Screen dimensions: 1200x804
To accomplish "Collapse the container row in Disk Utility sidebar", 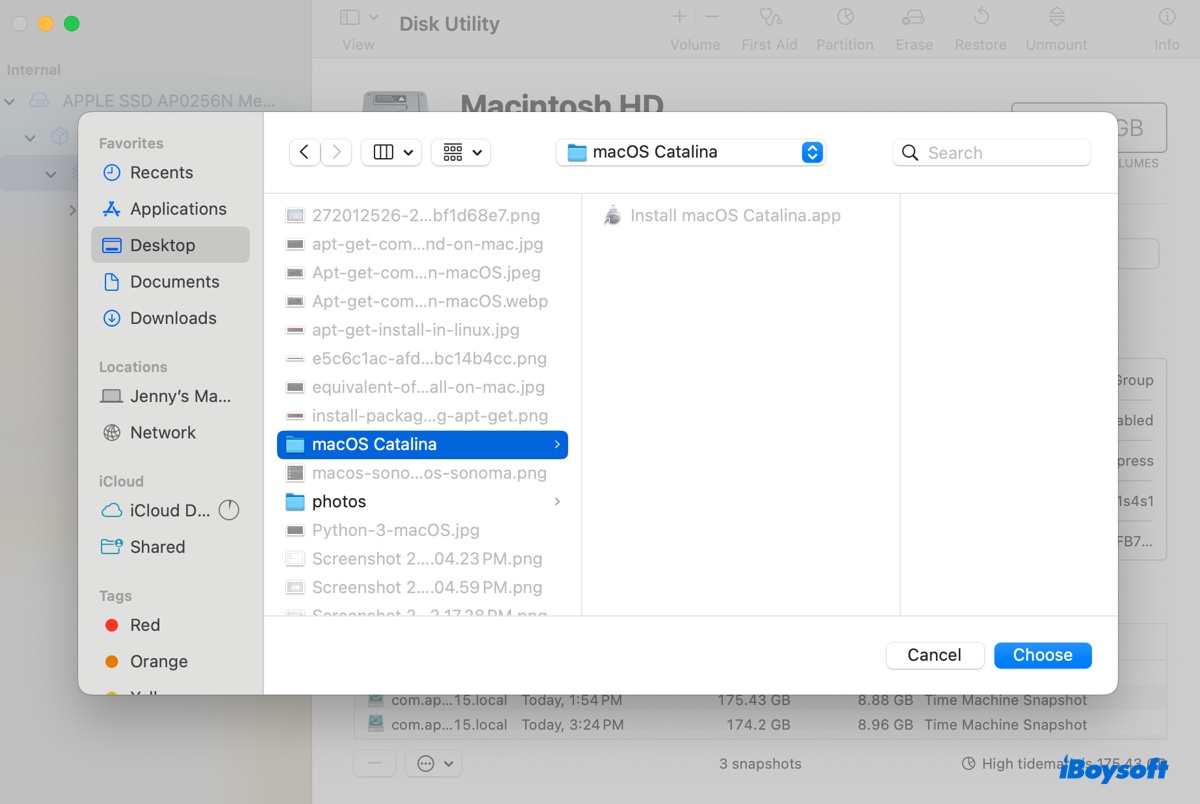I will point(30,137).
